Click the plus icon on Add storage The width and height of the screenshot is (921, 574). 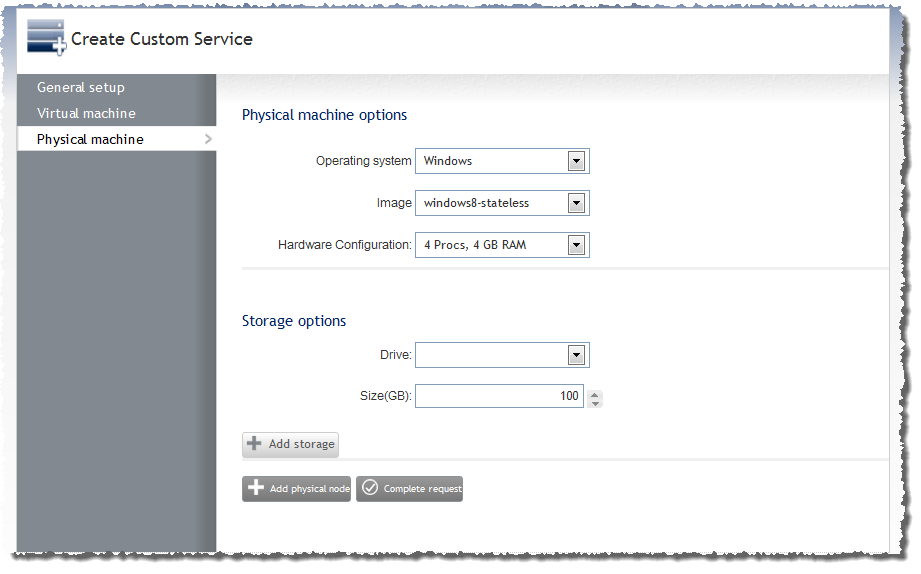(254, 444)
